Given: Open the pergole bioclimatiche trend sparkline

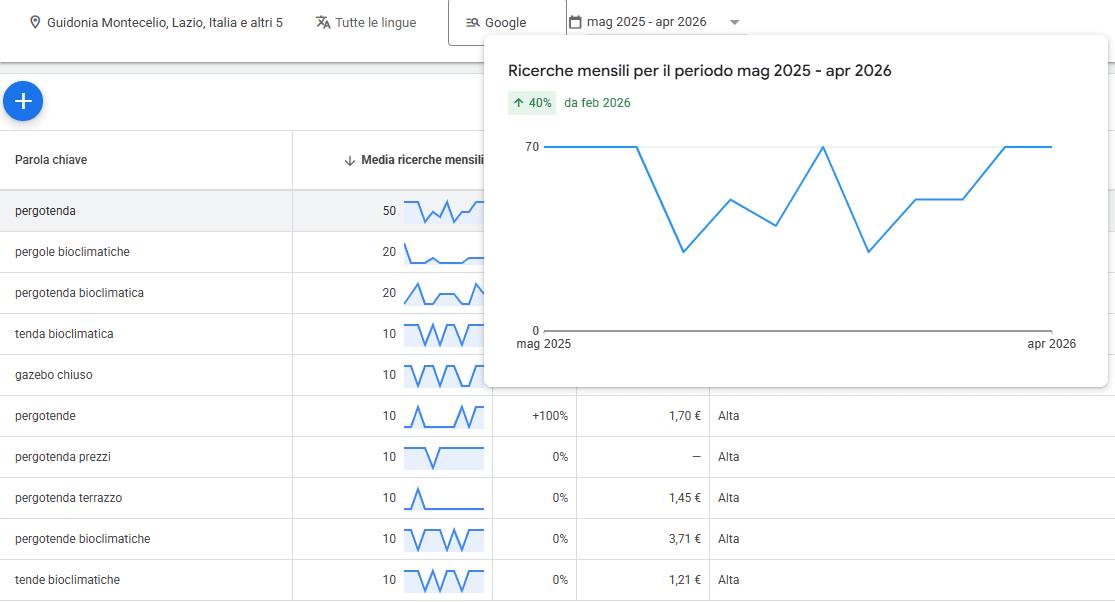Looking at the screenshot, I should click(444, 252).
